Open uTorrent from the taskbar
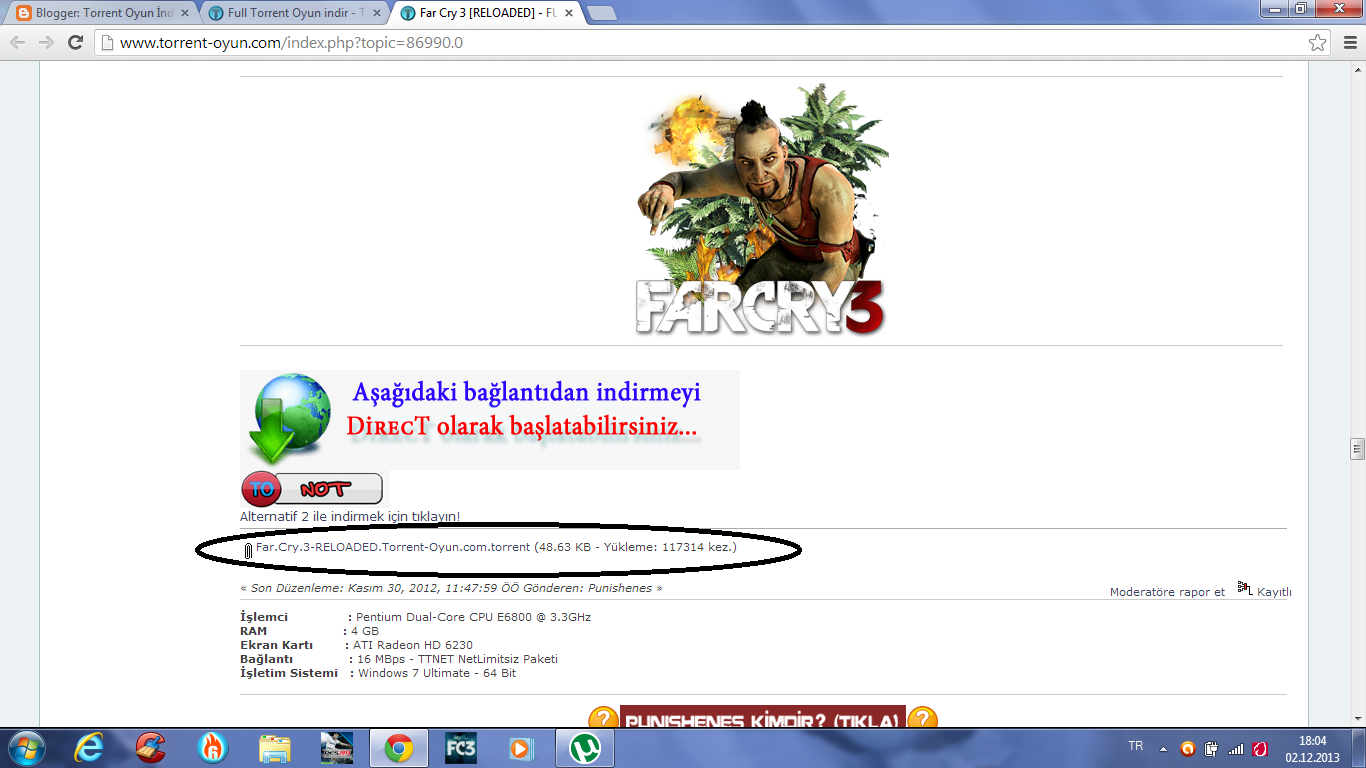 584,748
